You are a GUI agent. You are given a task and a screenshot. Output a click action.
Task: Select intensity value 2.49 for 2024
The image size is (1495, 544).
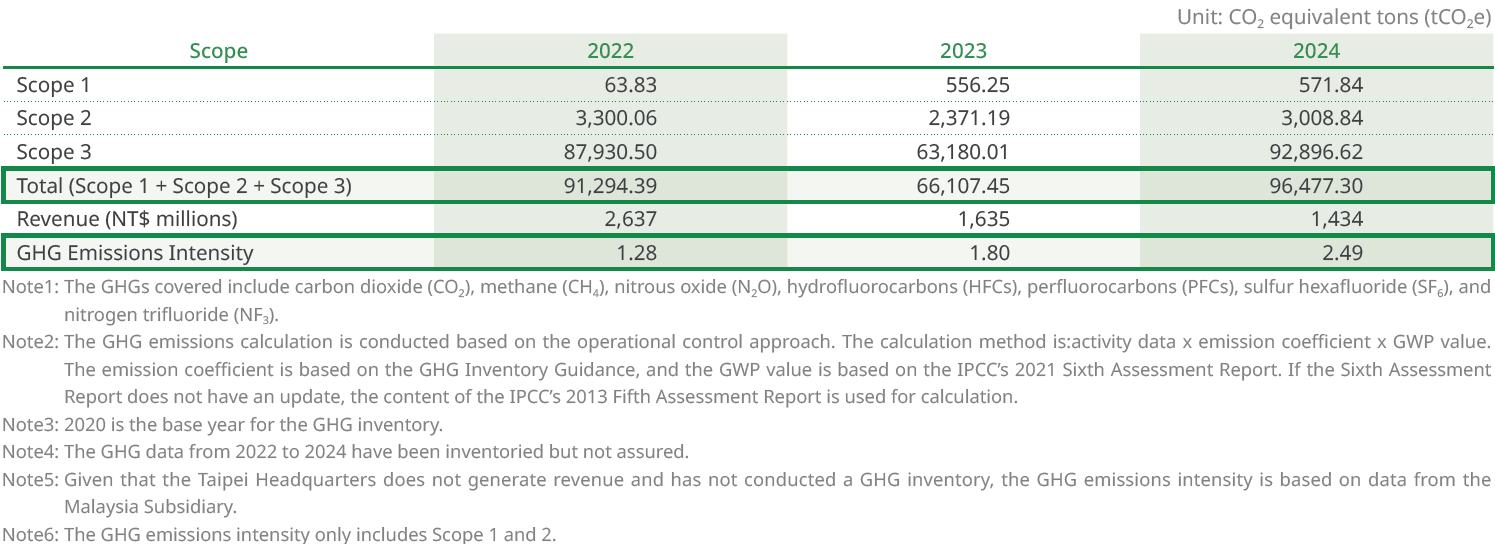[1342, 253]
